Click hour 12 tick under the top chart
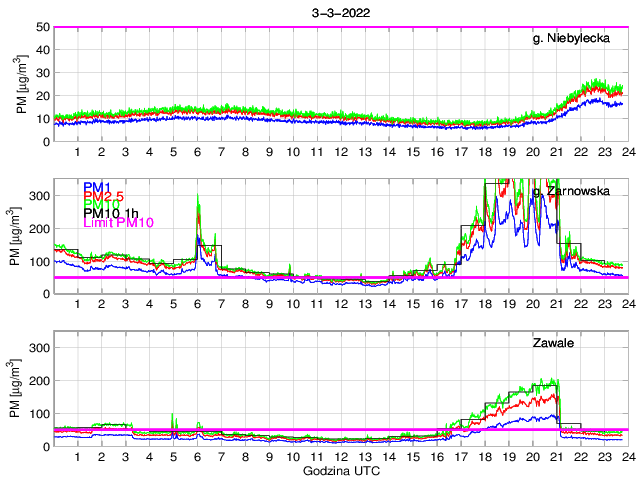 pyautogui.click(x=341, y=152)
